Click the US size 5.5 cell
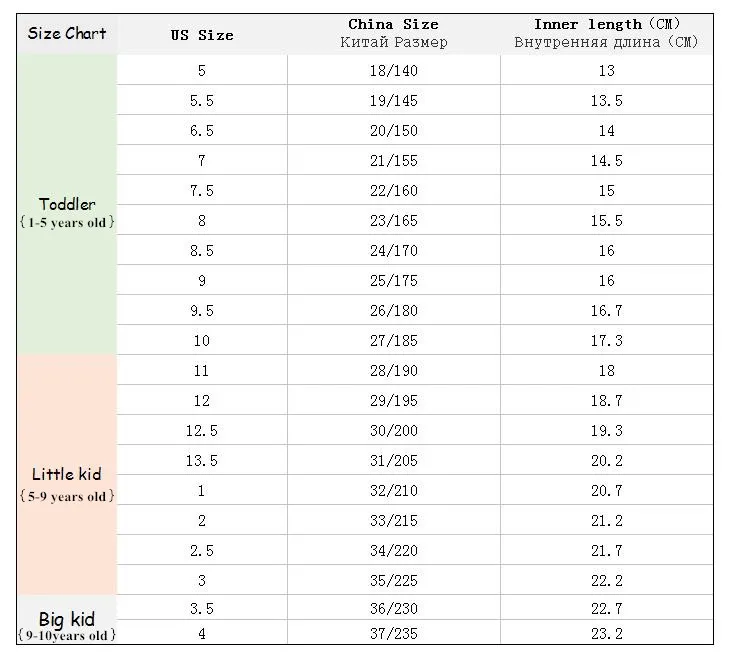 201,101
